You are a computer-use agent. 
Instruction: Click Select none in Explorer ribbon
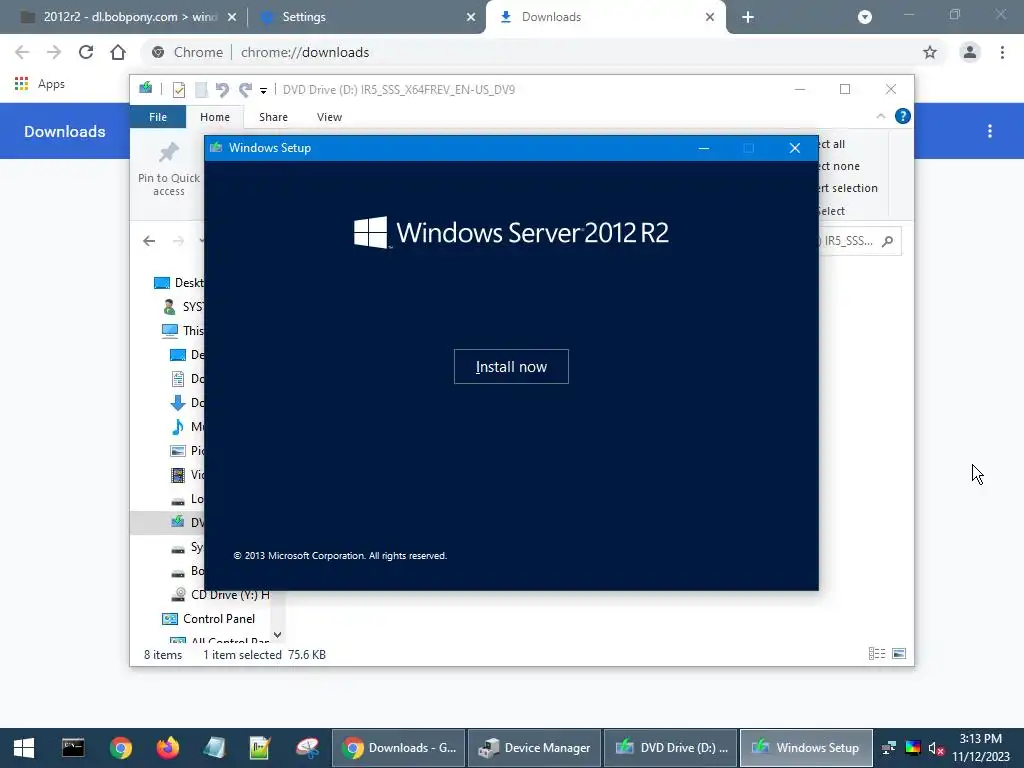tap(839, 167)
